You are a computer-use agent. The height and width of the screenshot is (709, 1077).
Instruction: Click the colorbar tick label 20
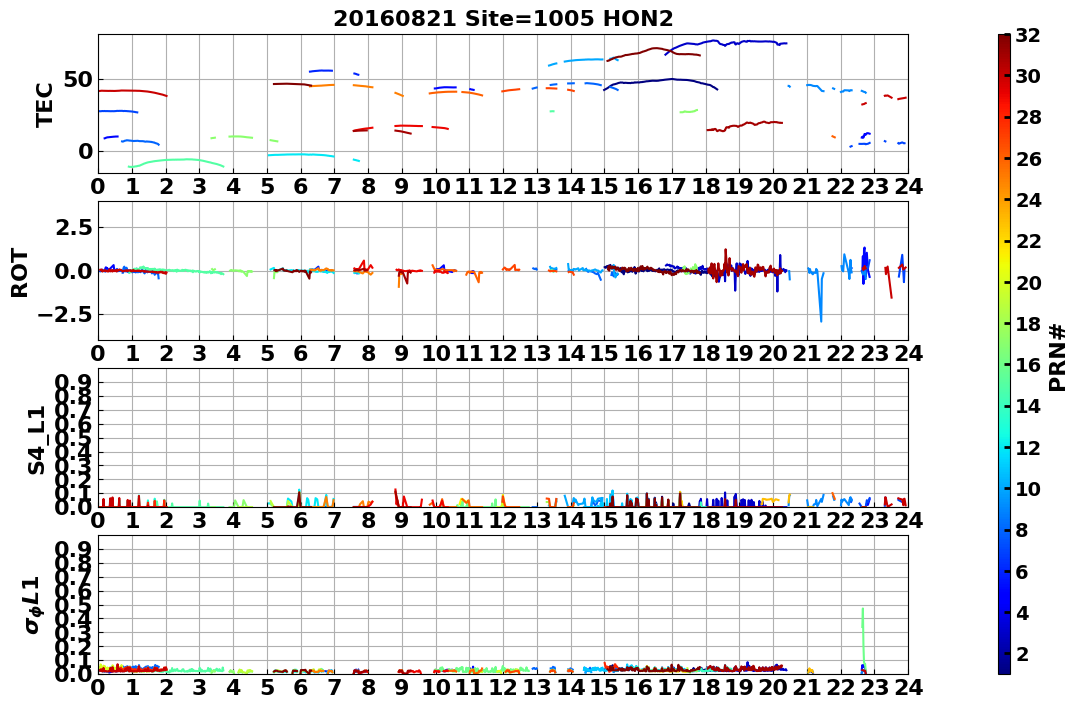pyautogui.click(x=1028, y=282)
